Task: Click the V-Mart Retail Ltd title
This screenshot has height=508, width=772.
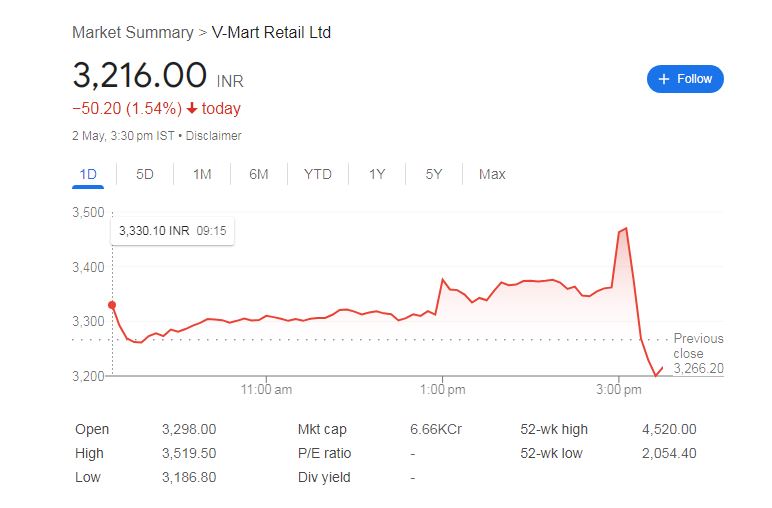Action: tap(270, 32)
